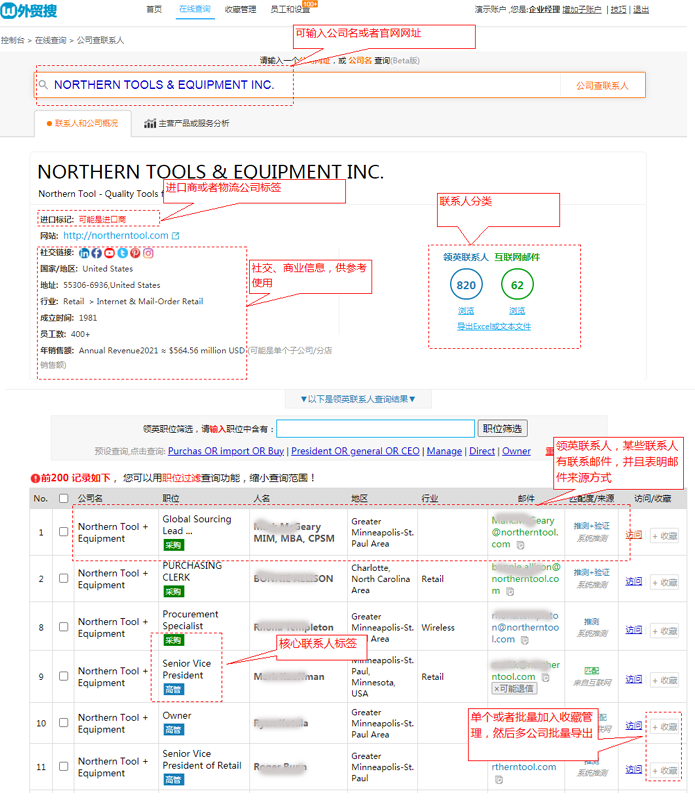Image resolution: width=695 pixels, height=809 pixels.
Task: Open the 员工和设置 menu item
Action: [x=290, y=9]
